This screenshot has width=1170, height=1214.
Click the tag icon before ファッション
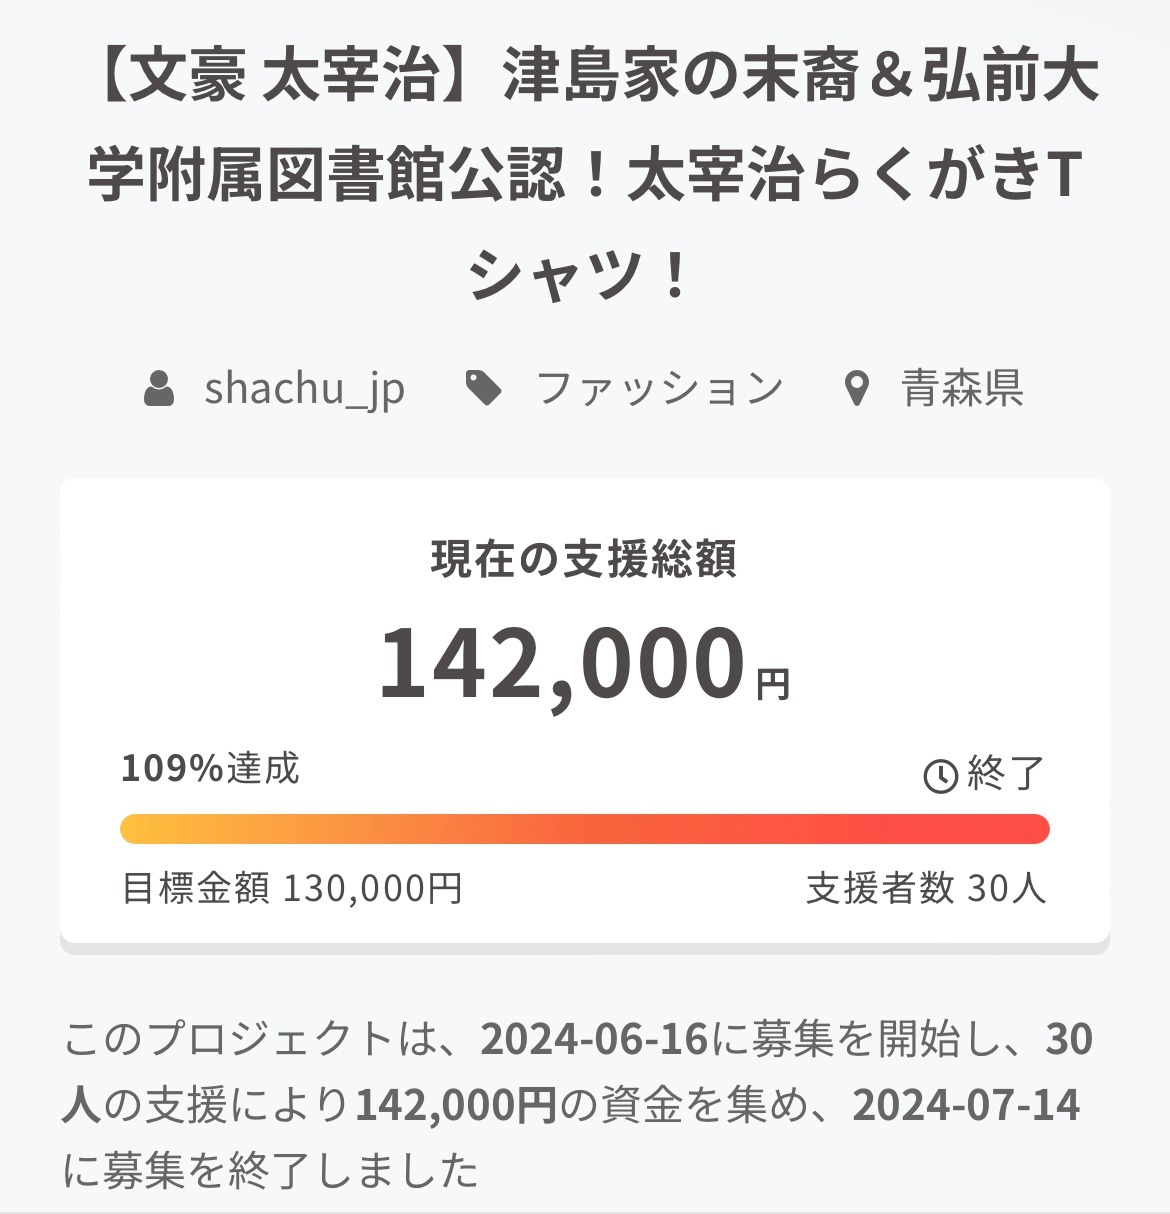484,388
